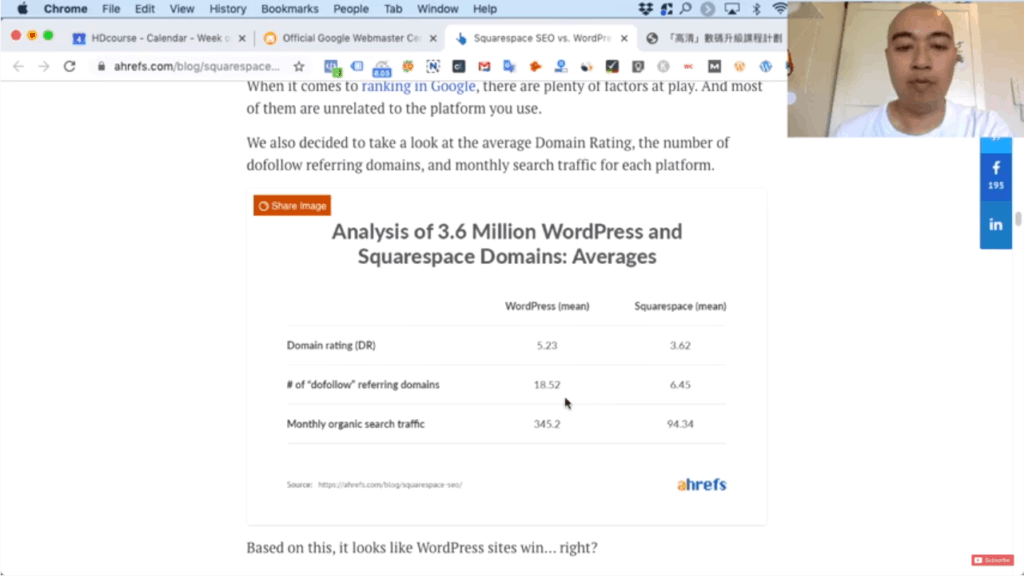This screenshot has height=576, width=1024.
Task: Click the Squarespace value 94.34
Action: click(680, 424)
